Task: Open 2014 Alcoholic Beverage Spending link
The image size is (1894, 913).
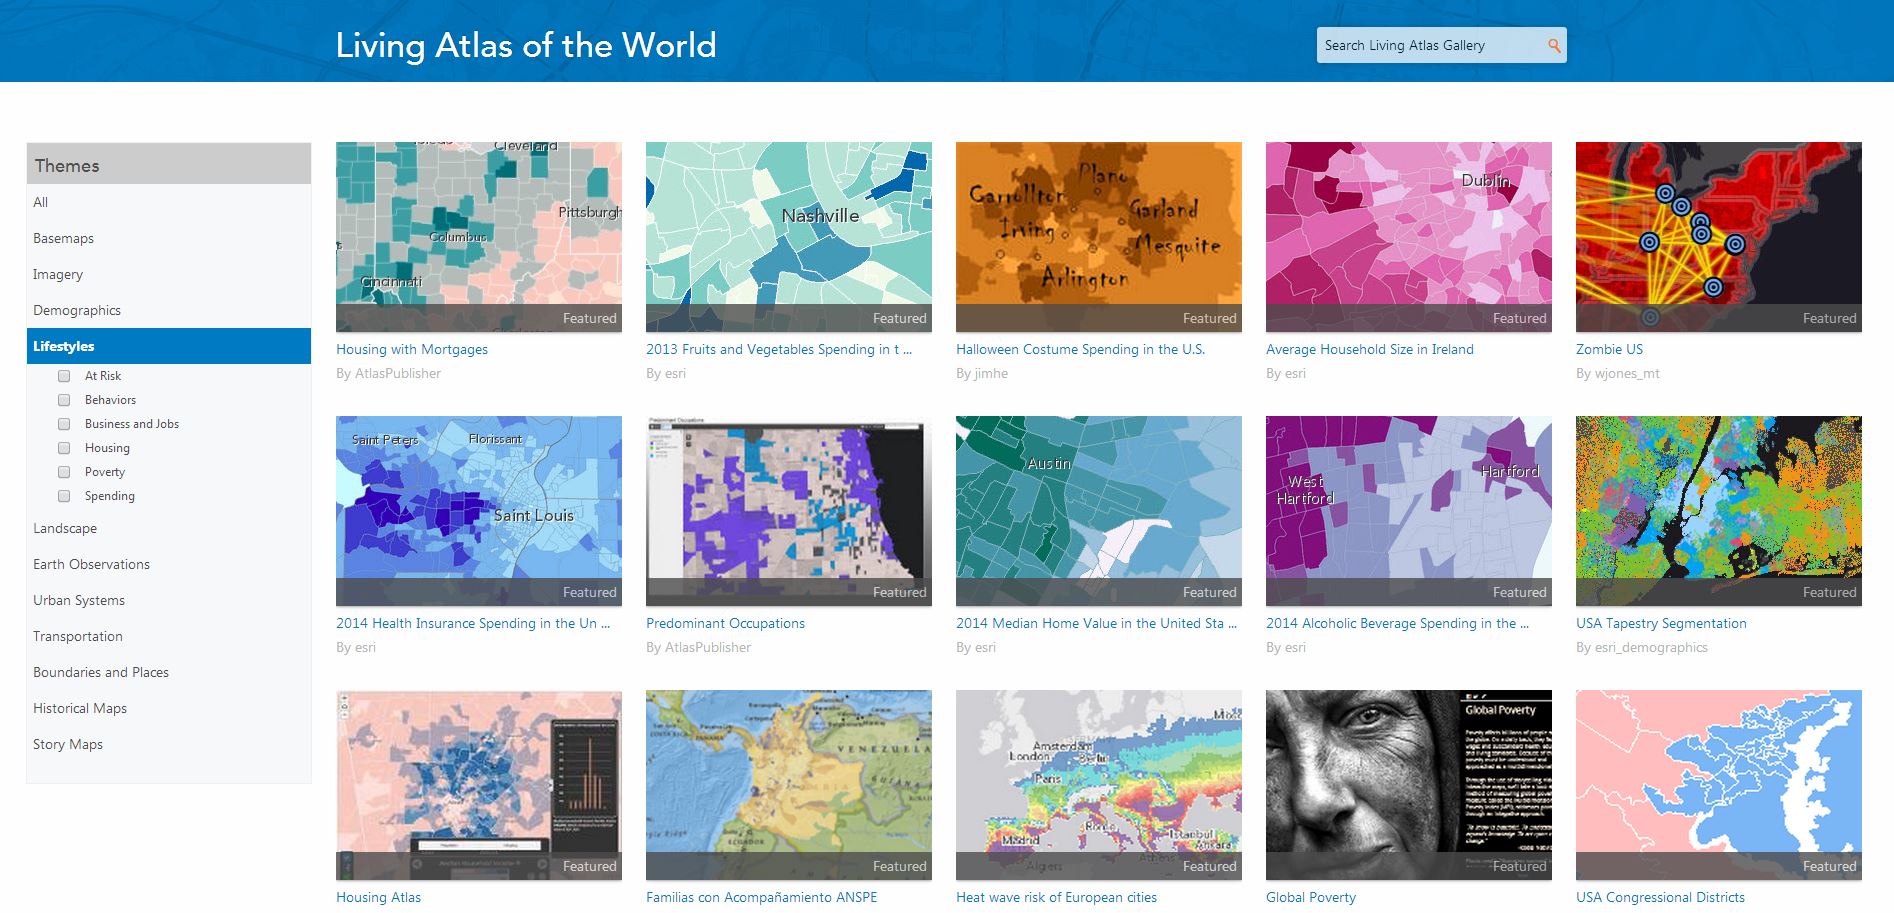Action: (x=1397, y=623)
